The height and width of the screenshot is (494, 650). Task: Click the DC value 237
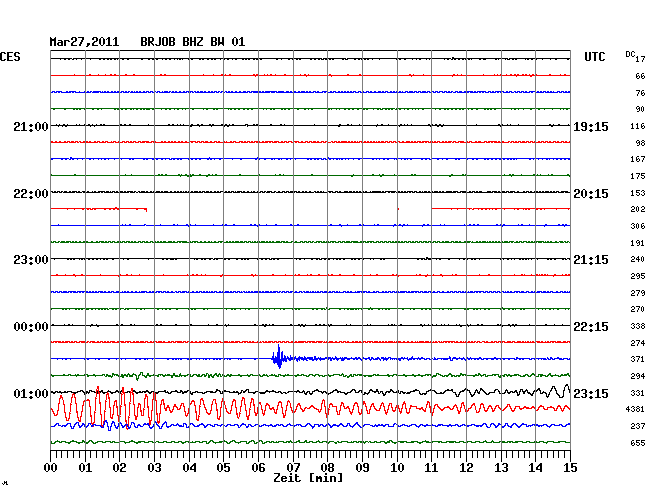[638, 426]
